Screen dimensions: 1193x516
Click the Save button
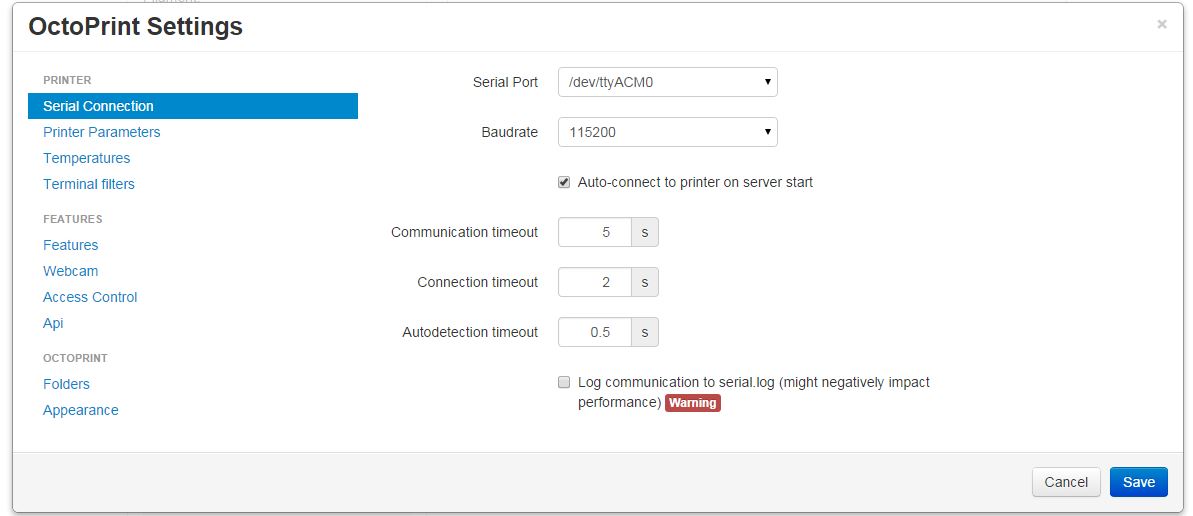pyautogui.click(x=1138, y=482)
